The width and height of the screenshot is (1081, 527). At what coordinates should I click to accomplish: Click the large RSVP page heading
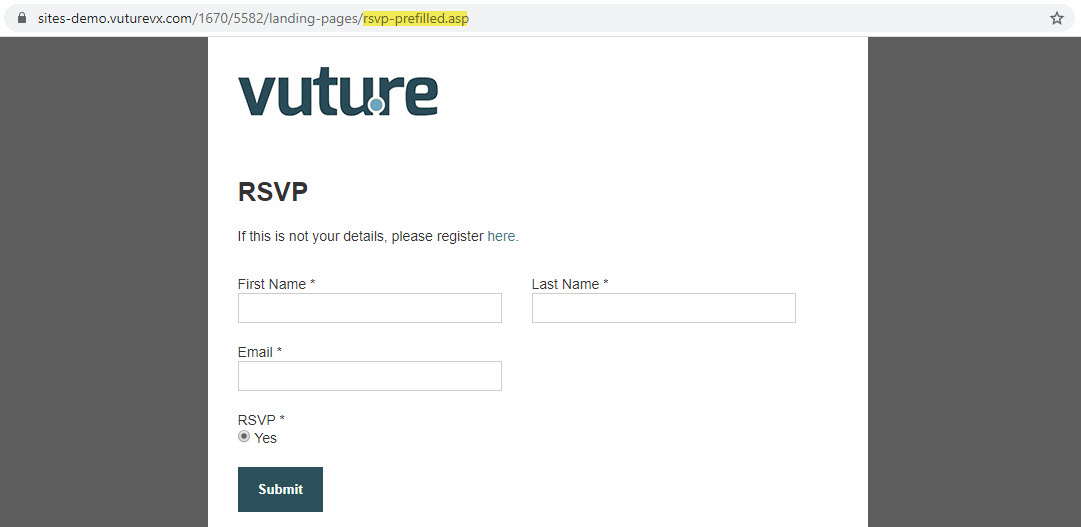click(x=273, y=192)
